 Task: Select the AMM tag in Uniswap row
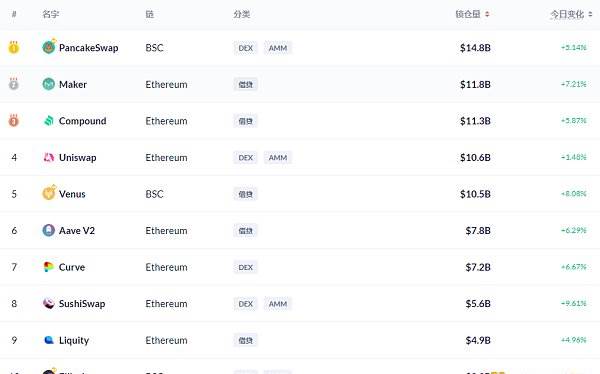coord(278,157)
